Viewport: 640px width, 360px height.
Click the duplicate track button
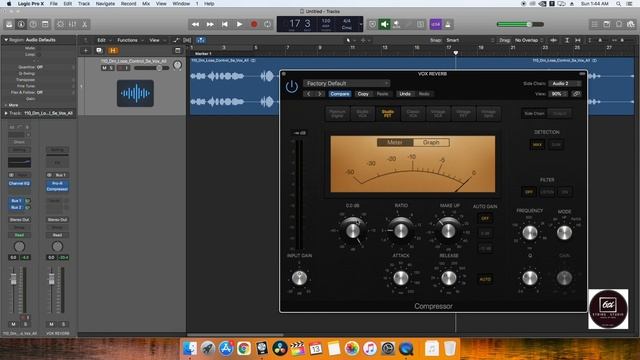coord(99,51)
